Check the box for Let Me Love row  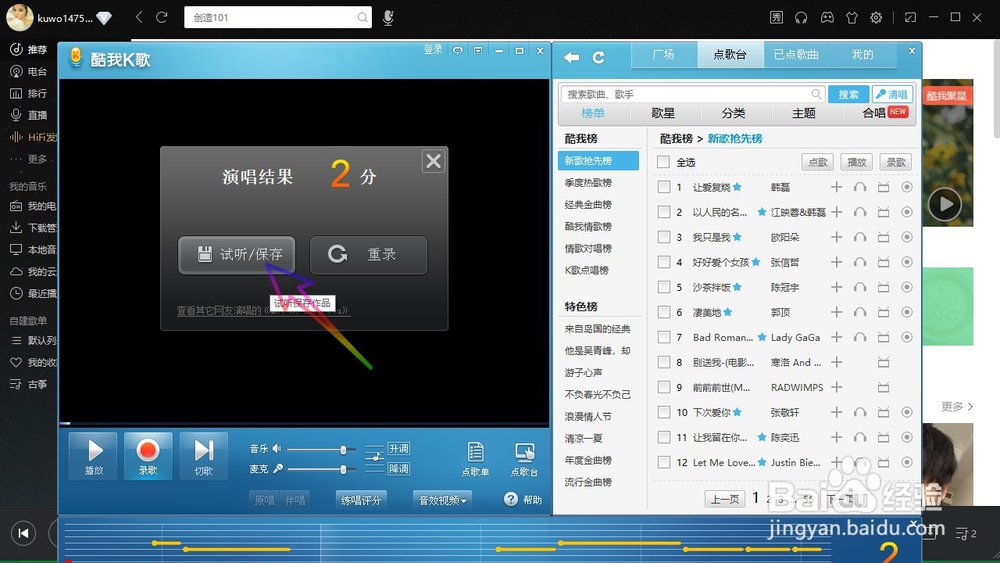[x=664, y=462]
